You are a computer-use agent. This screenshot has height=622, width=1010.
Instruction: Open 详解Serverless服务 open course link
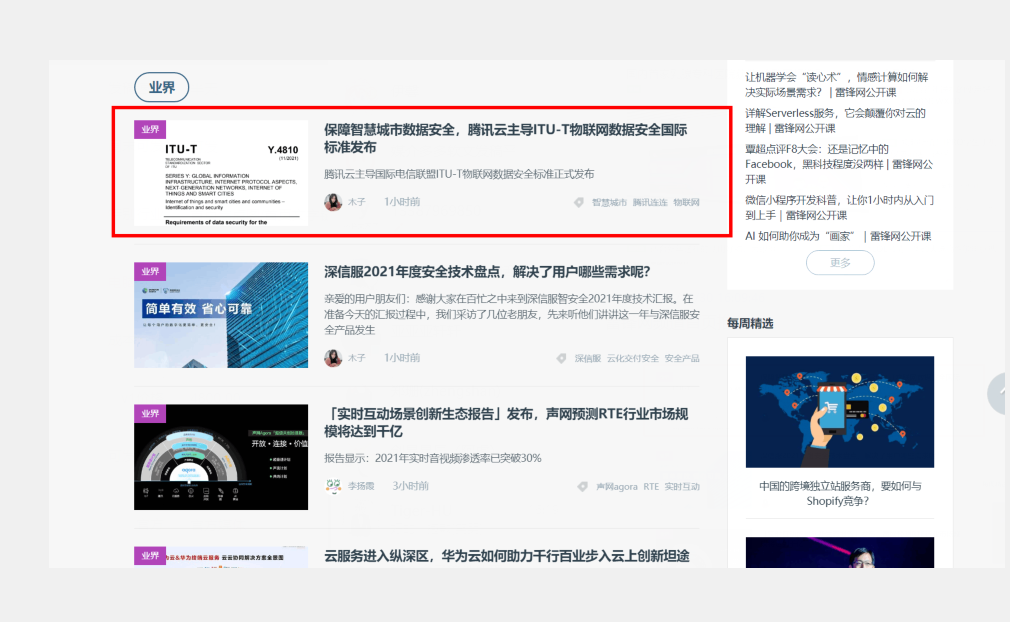pos(835,120)
